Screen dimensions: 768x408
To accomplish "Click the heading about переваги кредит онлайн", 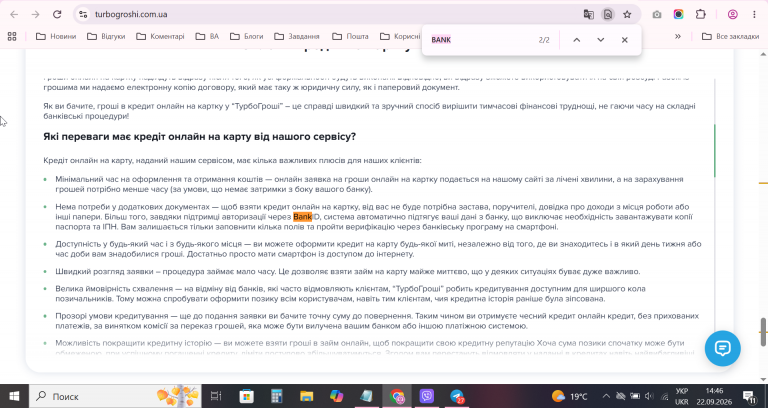I will tap(199, 137).
